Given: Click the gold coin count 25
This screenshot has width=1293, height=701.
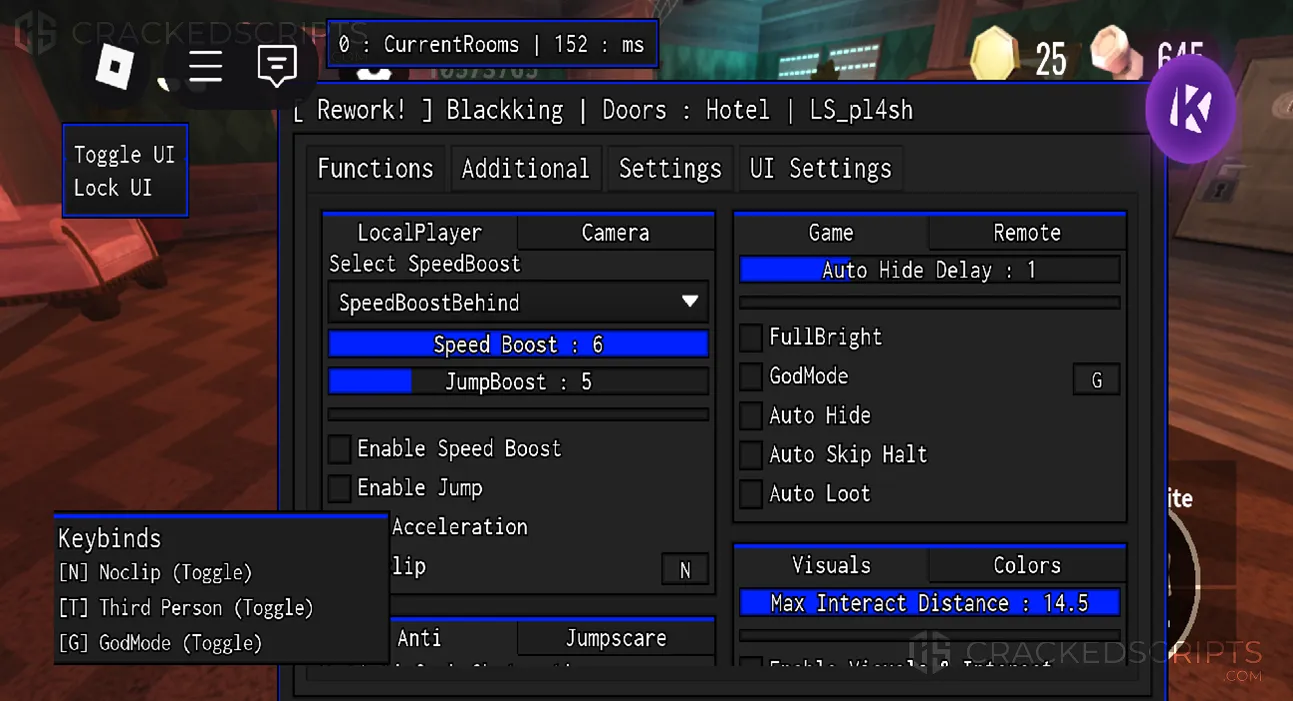Looking at the screenshot, I should coord(1050,60).
